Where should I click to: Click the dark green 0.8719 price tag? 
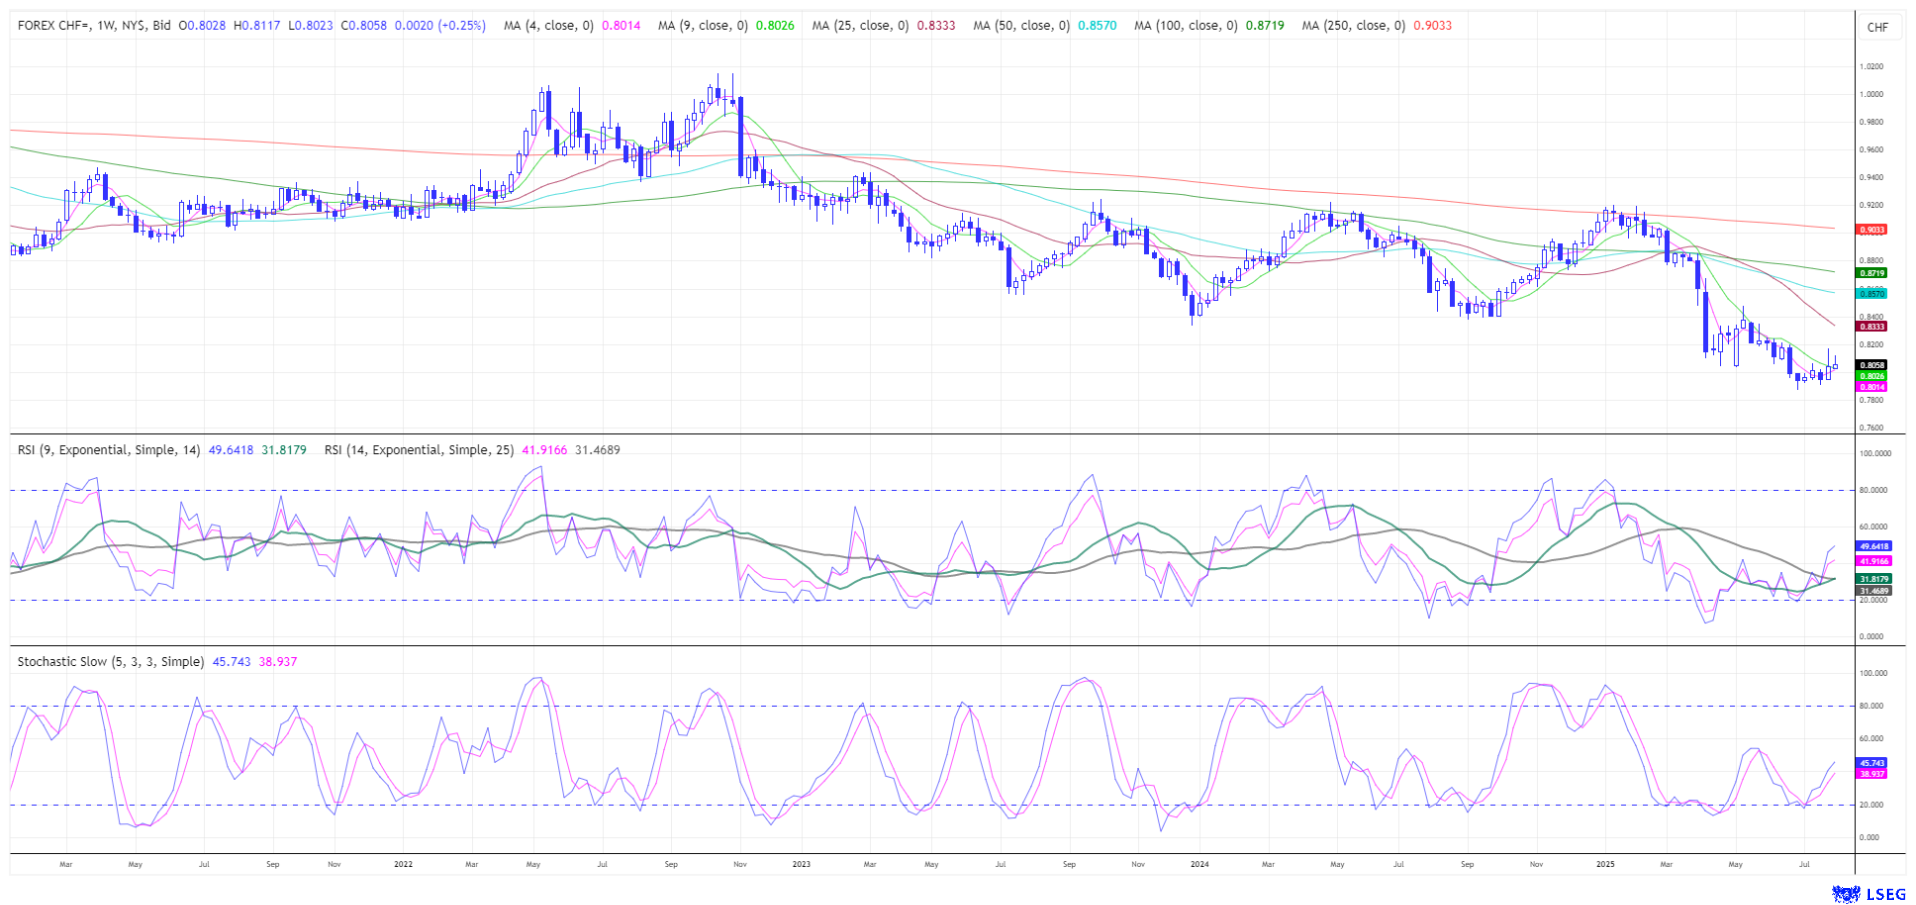coord(1871,273)
